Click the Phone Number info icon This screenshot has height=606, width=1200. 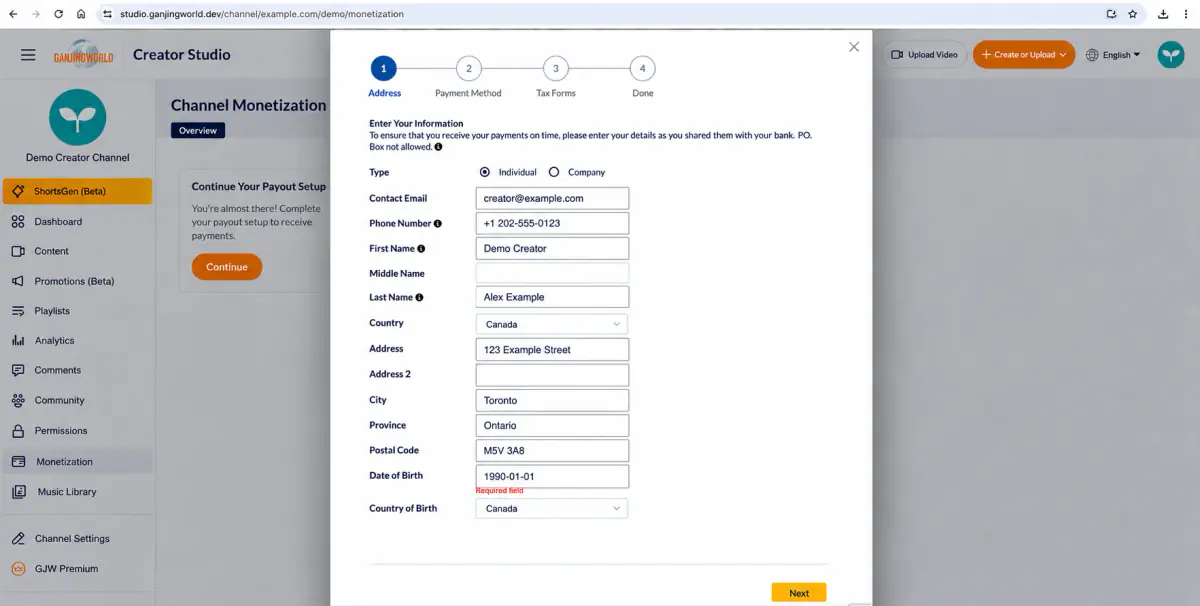[x=438, y=224]
